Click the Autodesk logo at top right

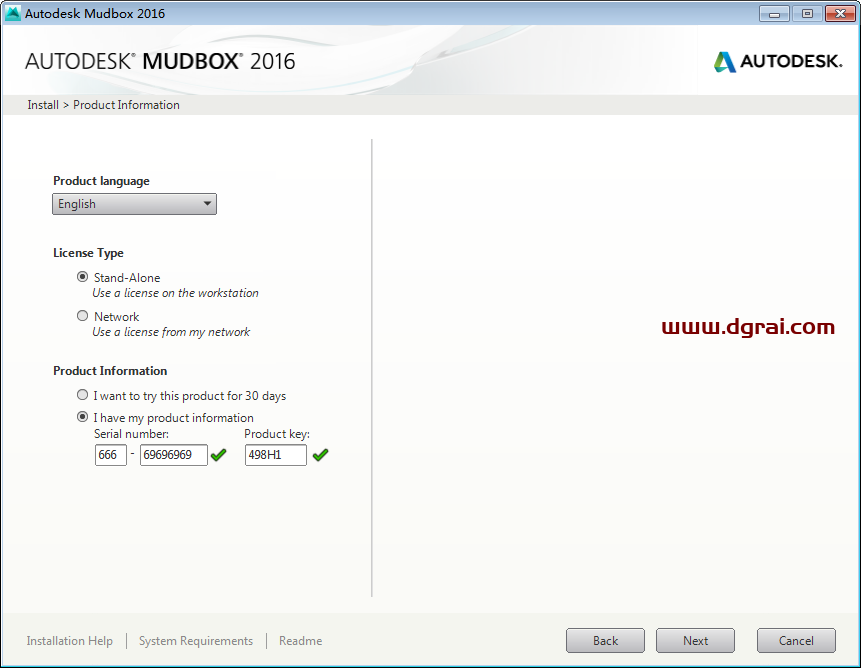778,61
